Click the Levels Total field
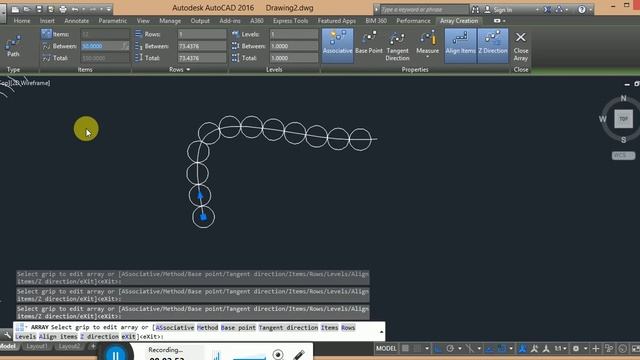640x360 pixels. click(293, 58)
